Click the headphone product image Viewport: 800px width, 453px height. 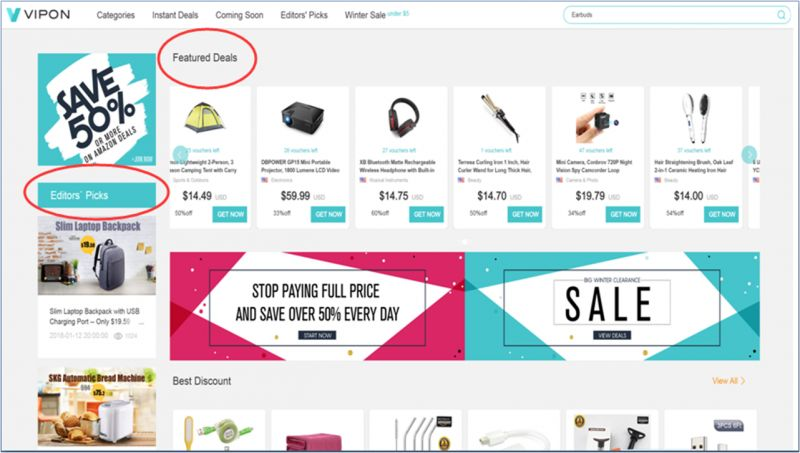(x=402, y=118)
